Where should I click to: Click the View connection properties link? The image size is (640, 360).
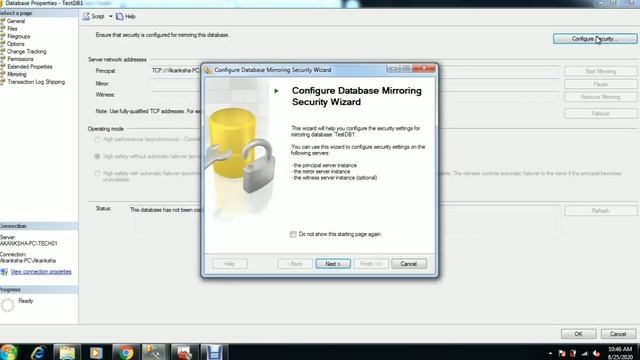pyautogui.click(x=41, y=272)
